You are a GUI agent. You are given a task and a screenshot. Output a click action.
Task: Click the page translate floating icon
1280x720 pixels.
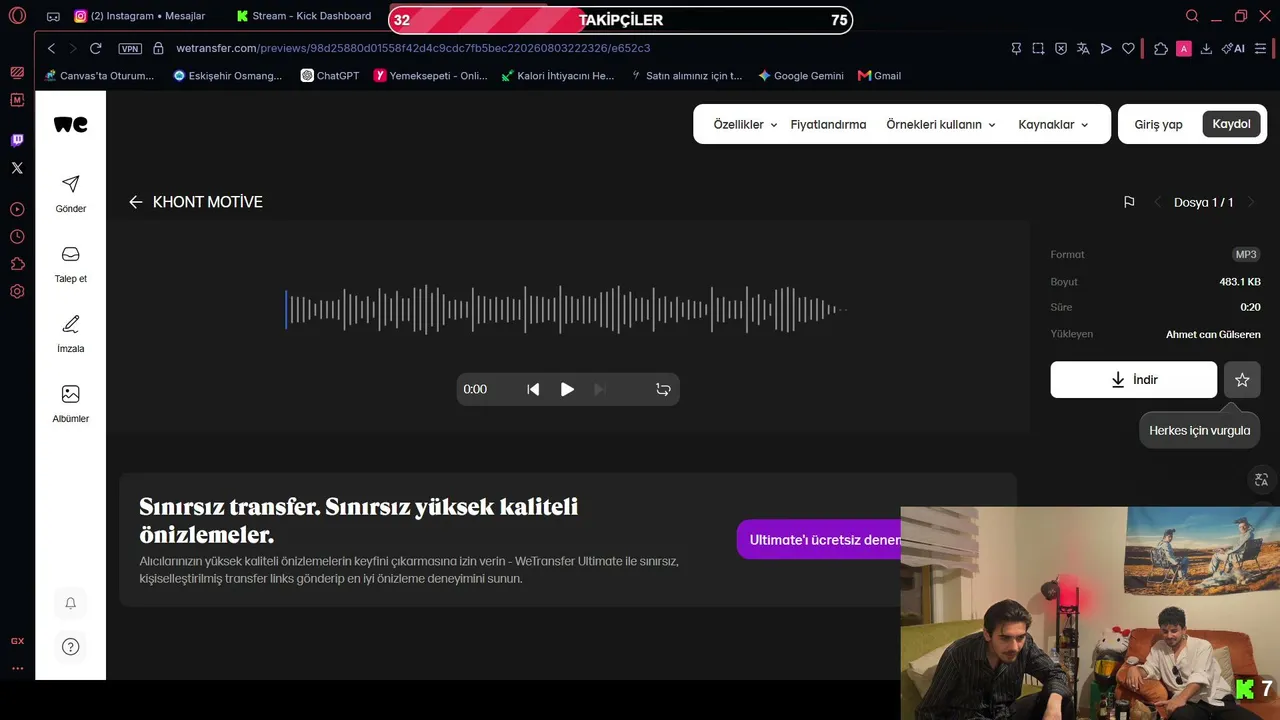click(1261, 480)
